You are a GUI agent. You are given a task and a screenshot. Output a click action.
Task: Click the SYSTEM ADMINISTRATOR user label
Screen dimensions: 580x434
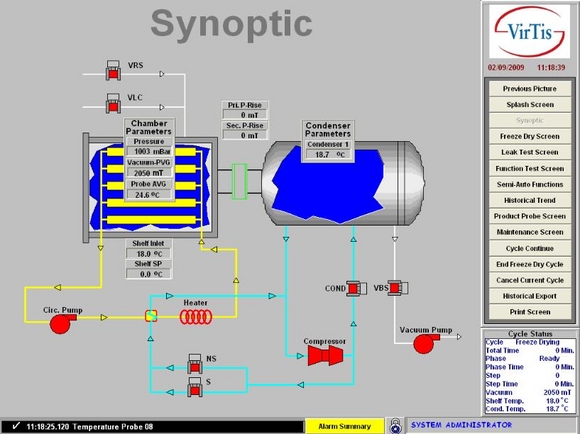pyautogui.click(x=462, y=425)
